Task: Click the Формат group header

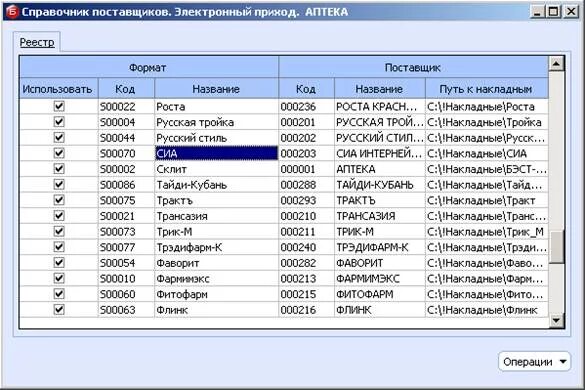Action: (x=149, y=68)
